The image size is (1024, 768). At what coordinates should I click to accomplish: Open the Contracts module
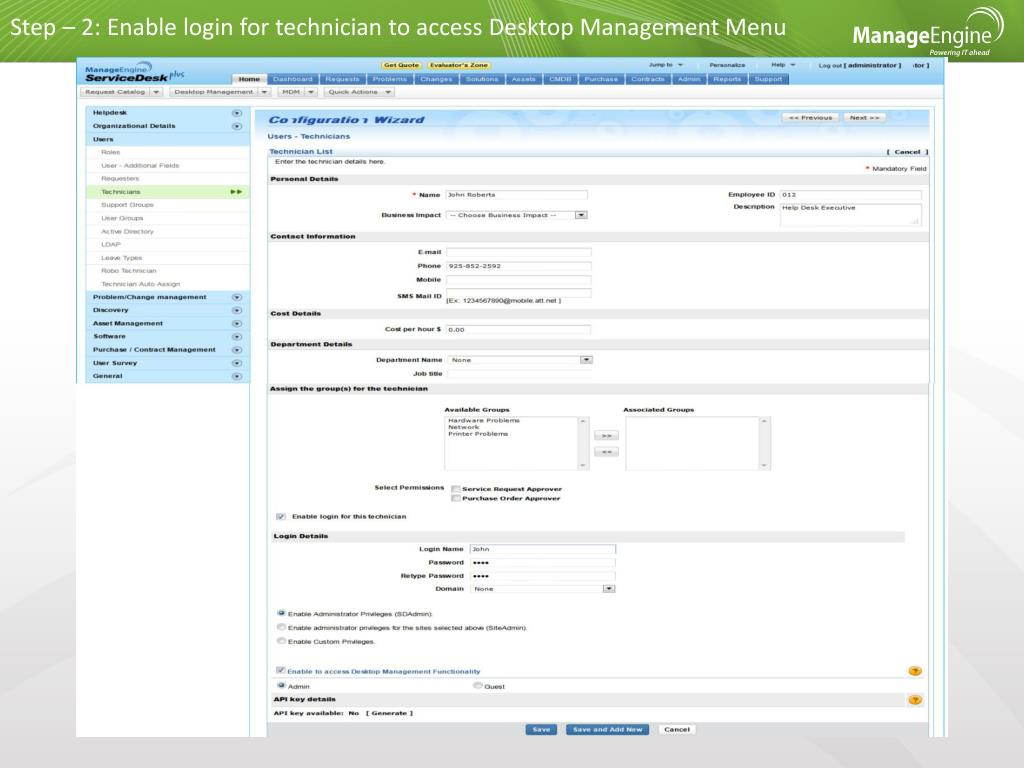tap(648, 78)
